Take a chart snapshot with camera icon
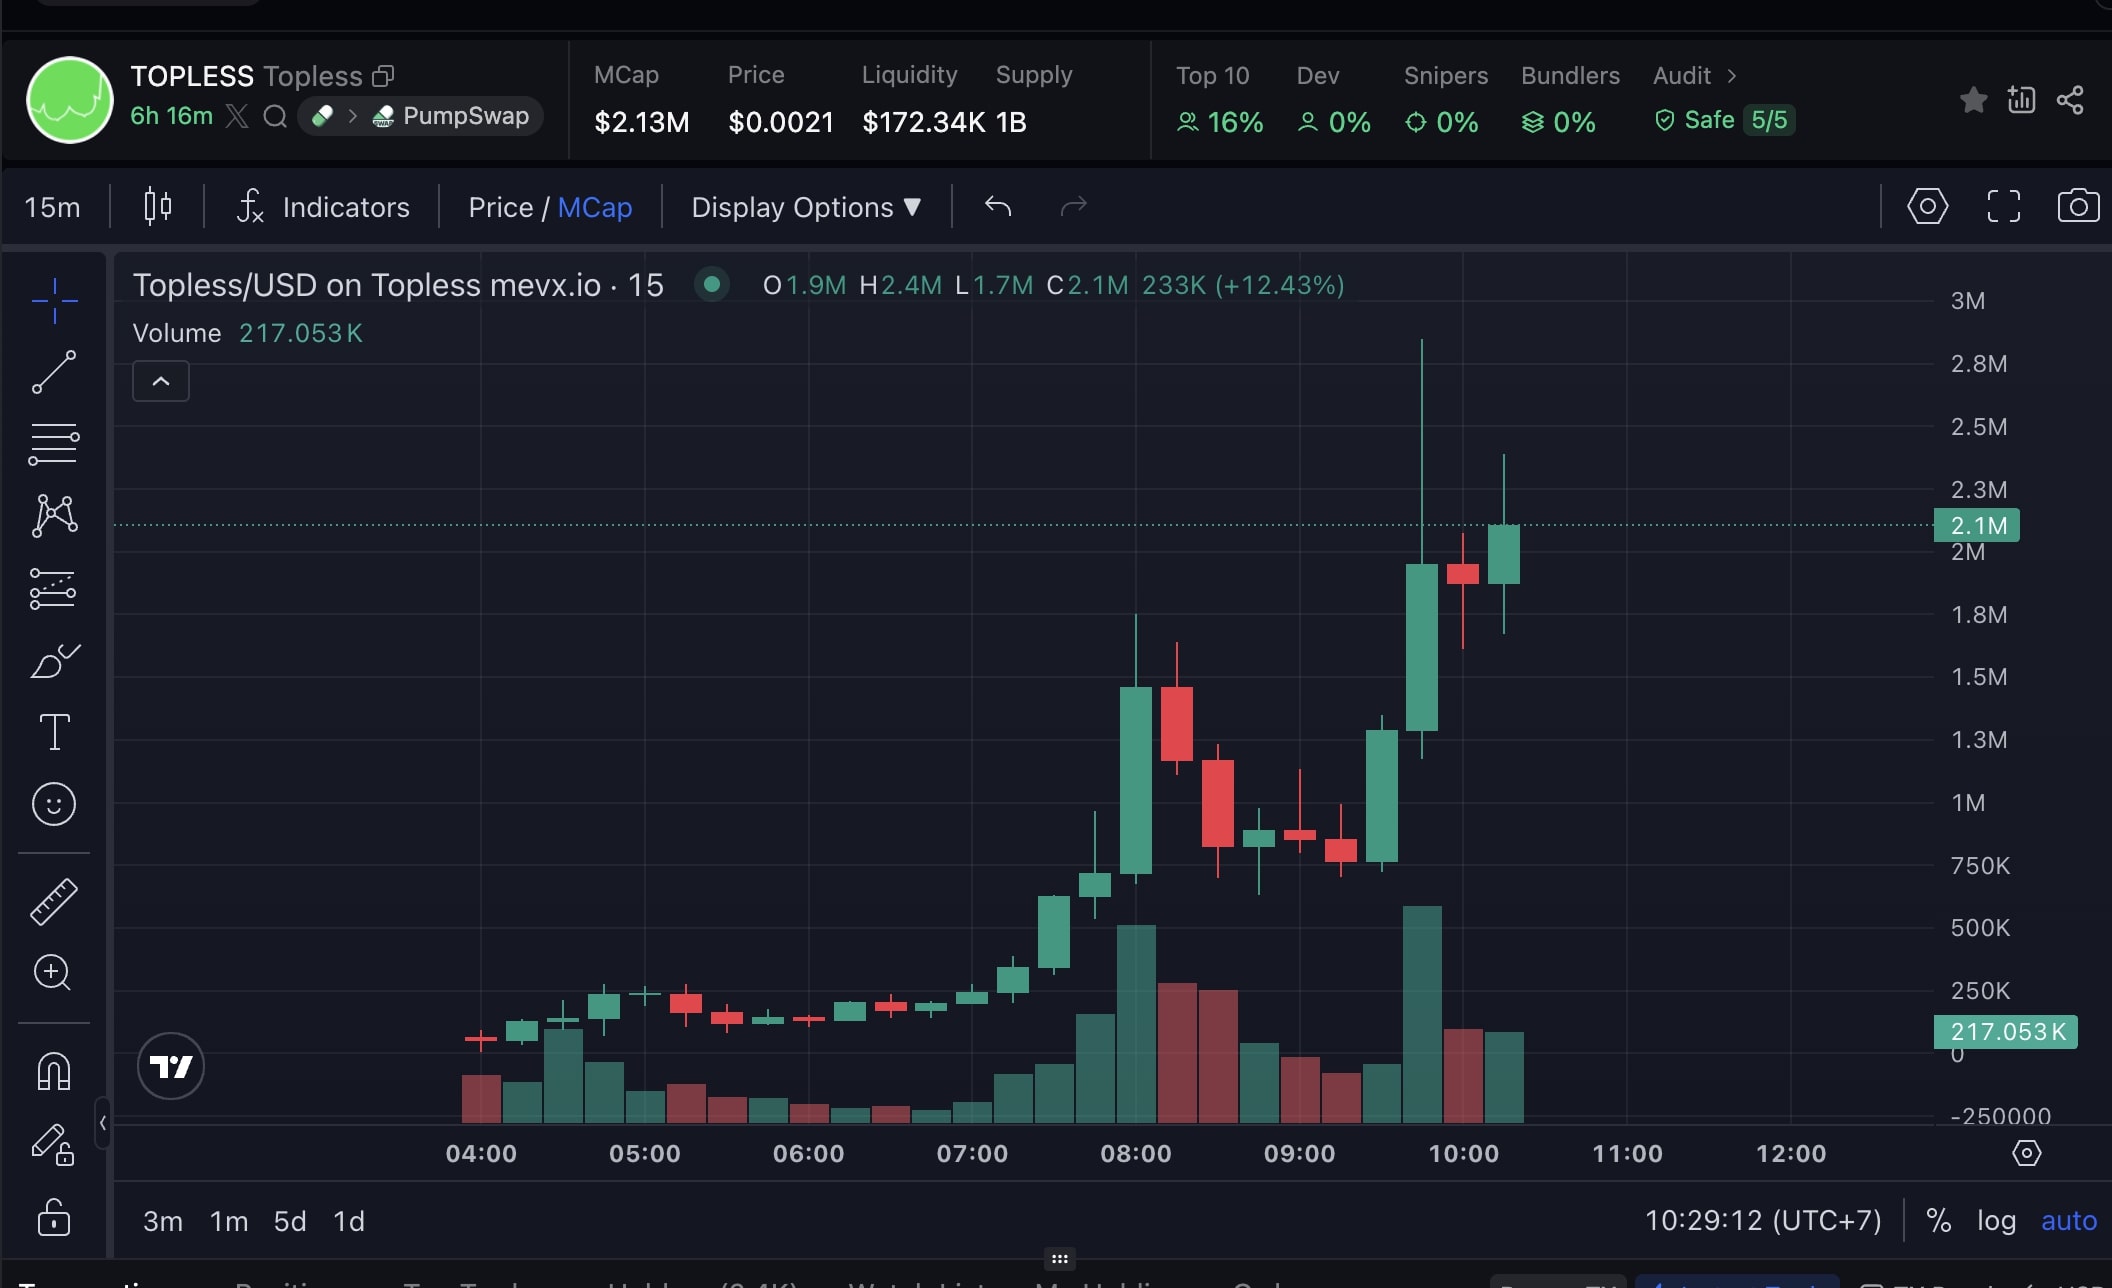This screenshot has height=1288, width=2112. pos(2078,206)
